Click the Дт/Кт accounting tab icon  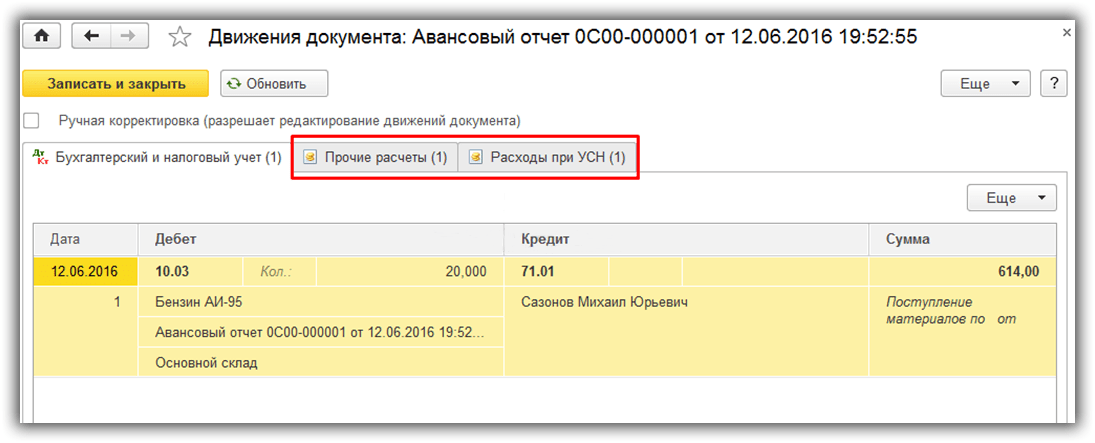coord(41,157)
